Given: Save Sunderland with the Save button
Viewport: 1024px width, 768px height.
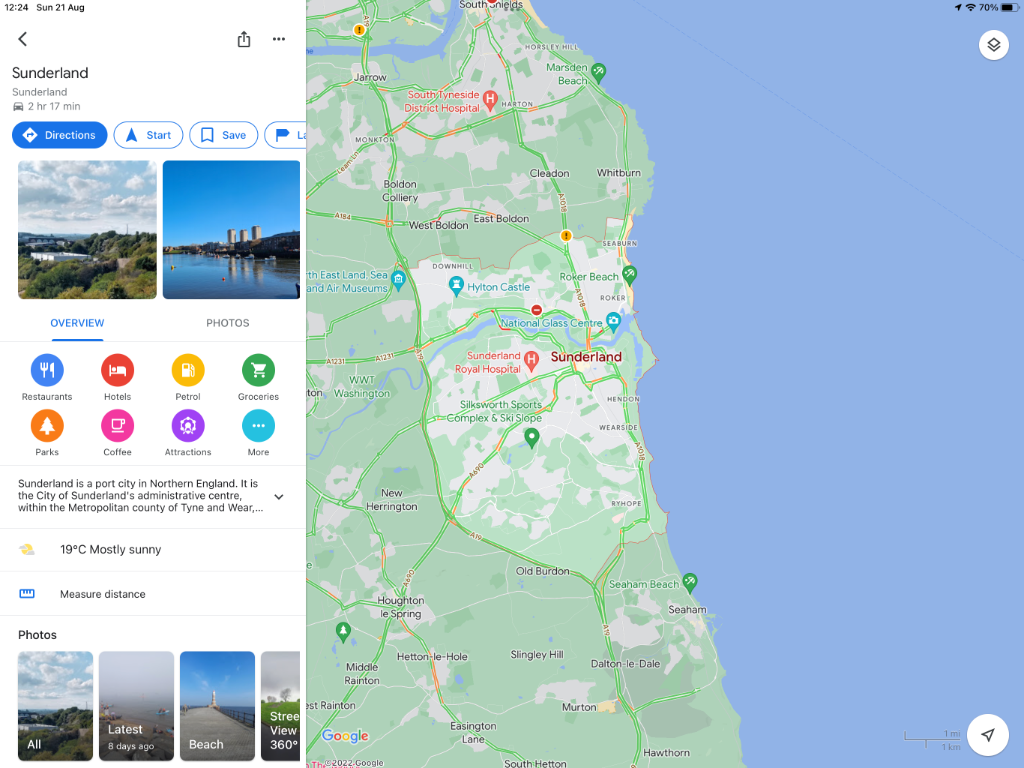Looking at the screenshot, I should tap(223, 135).
